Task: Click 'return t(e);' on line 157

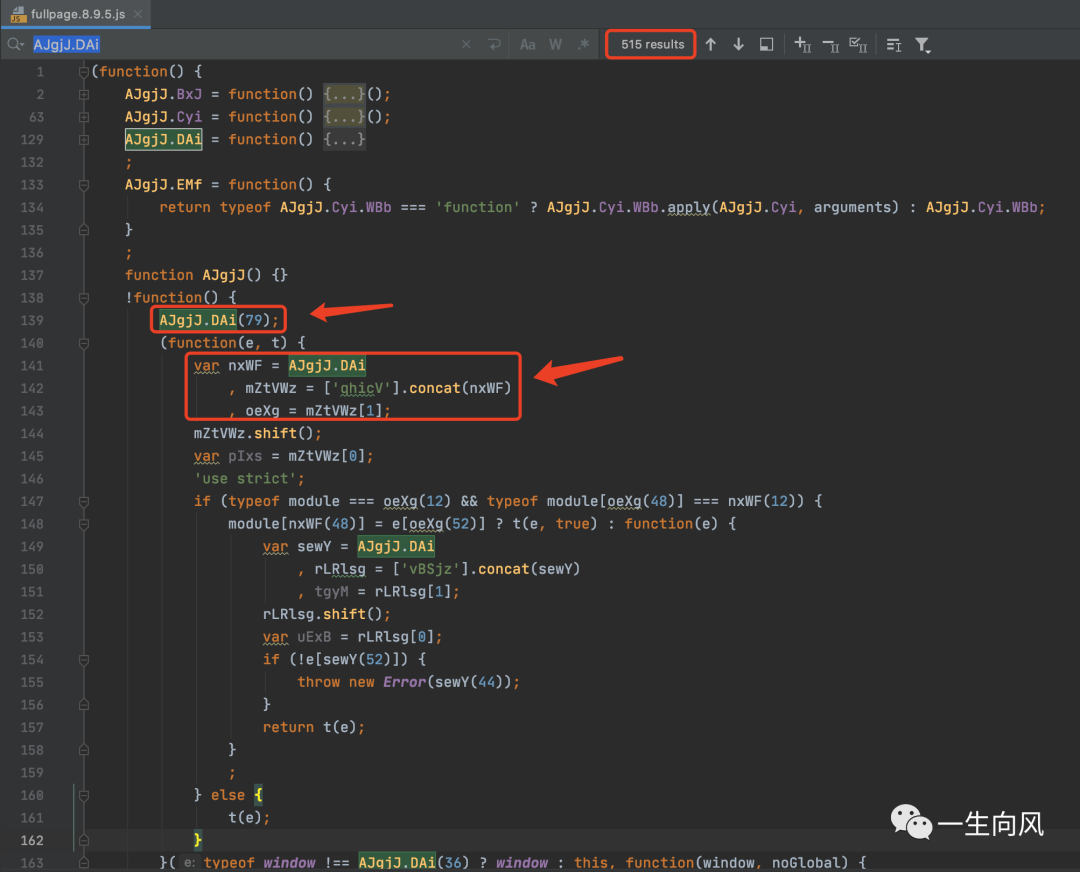Action: (313, 727)
